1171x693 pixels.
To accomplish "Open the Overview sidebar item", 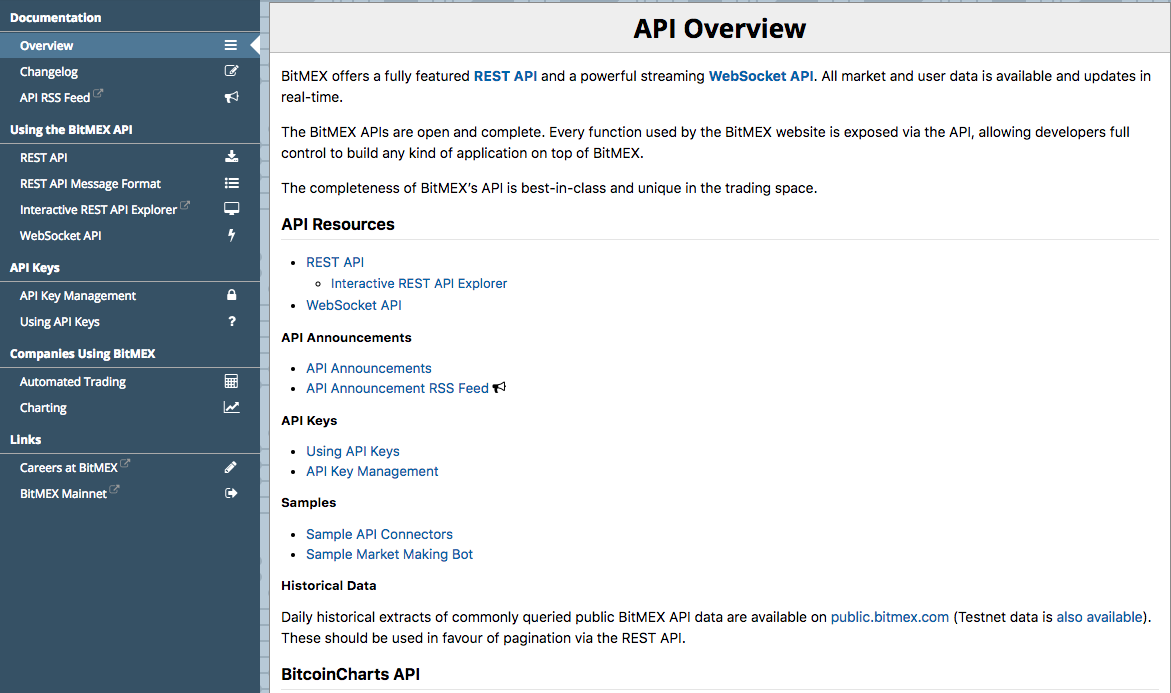I will click(130, 46).
